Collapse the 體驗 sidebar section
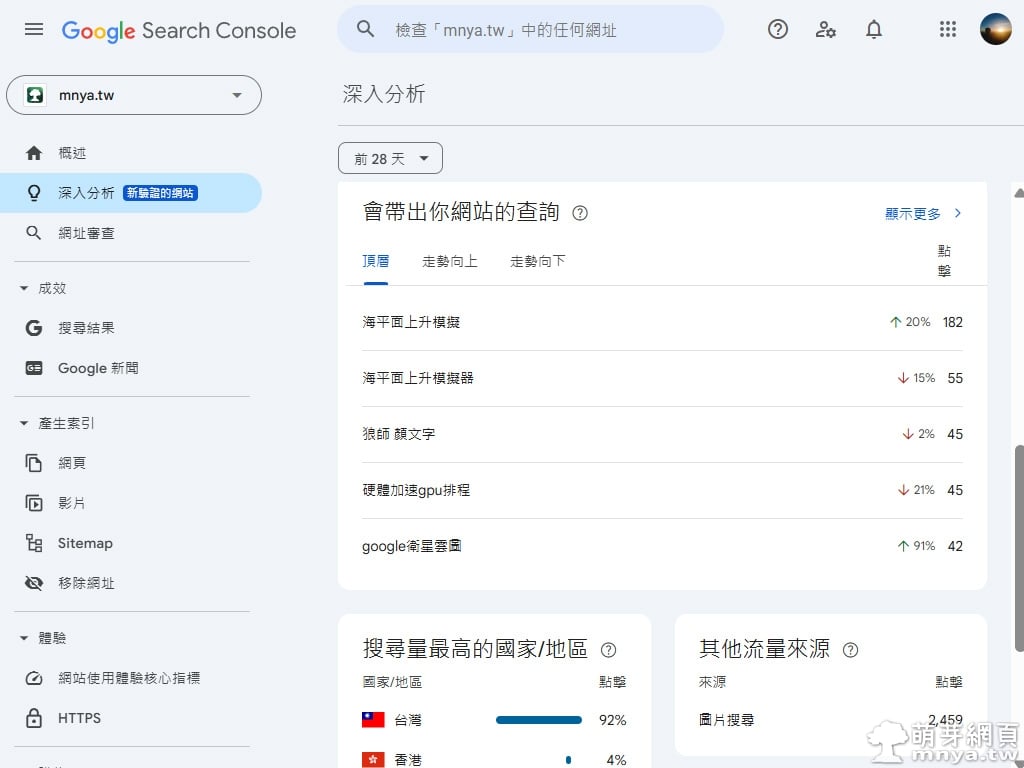 point(25,638)
